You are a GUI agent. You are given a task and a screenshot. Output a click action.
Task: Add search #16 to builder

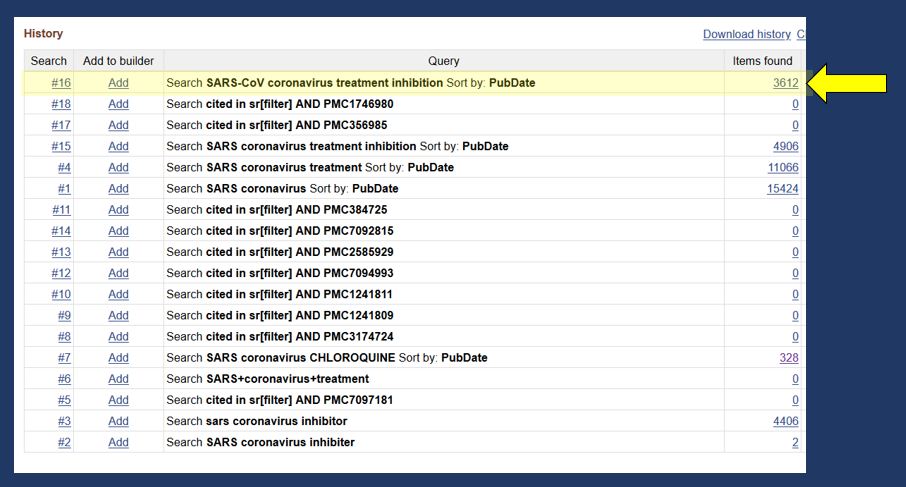coord(118,83)
